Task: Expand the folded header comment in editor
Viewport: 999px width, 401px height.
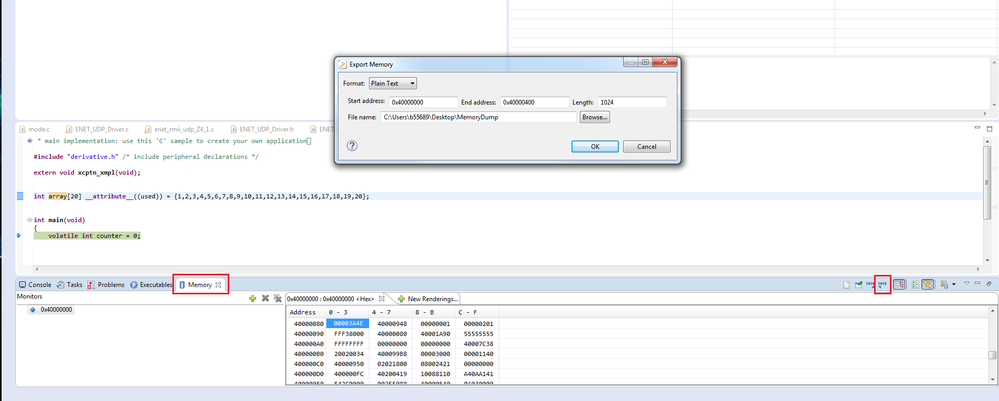Action: 30,140
